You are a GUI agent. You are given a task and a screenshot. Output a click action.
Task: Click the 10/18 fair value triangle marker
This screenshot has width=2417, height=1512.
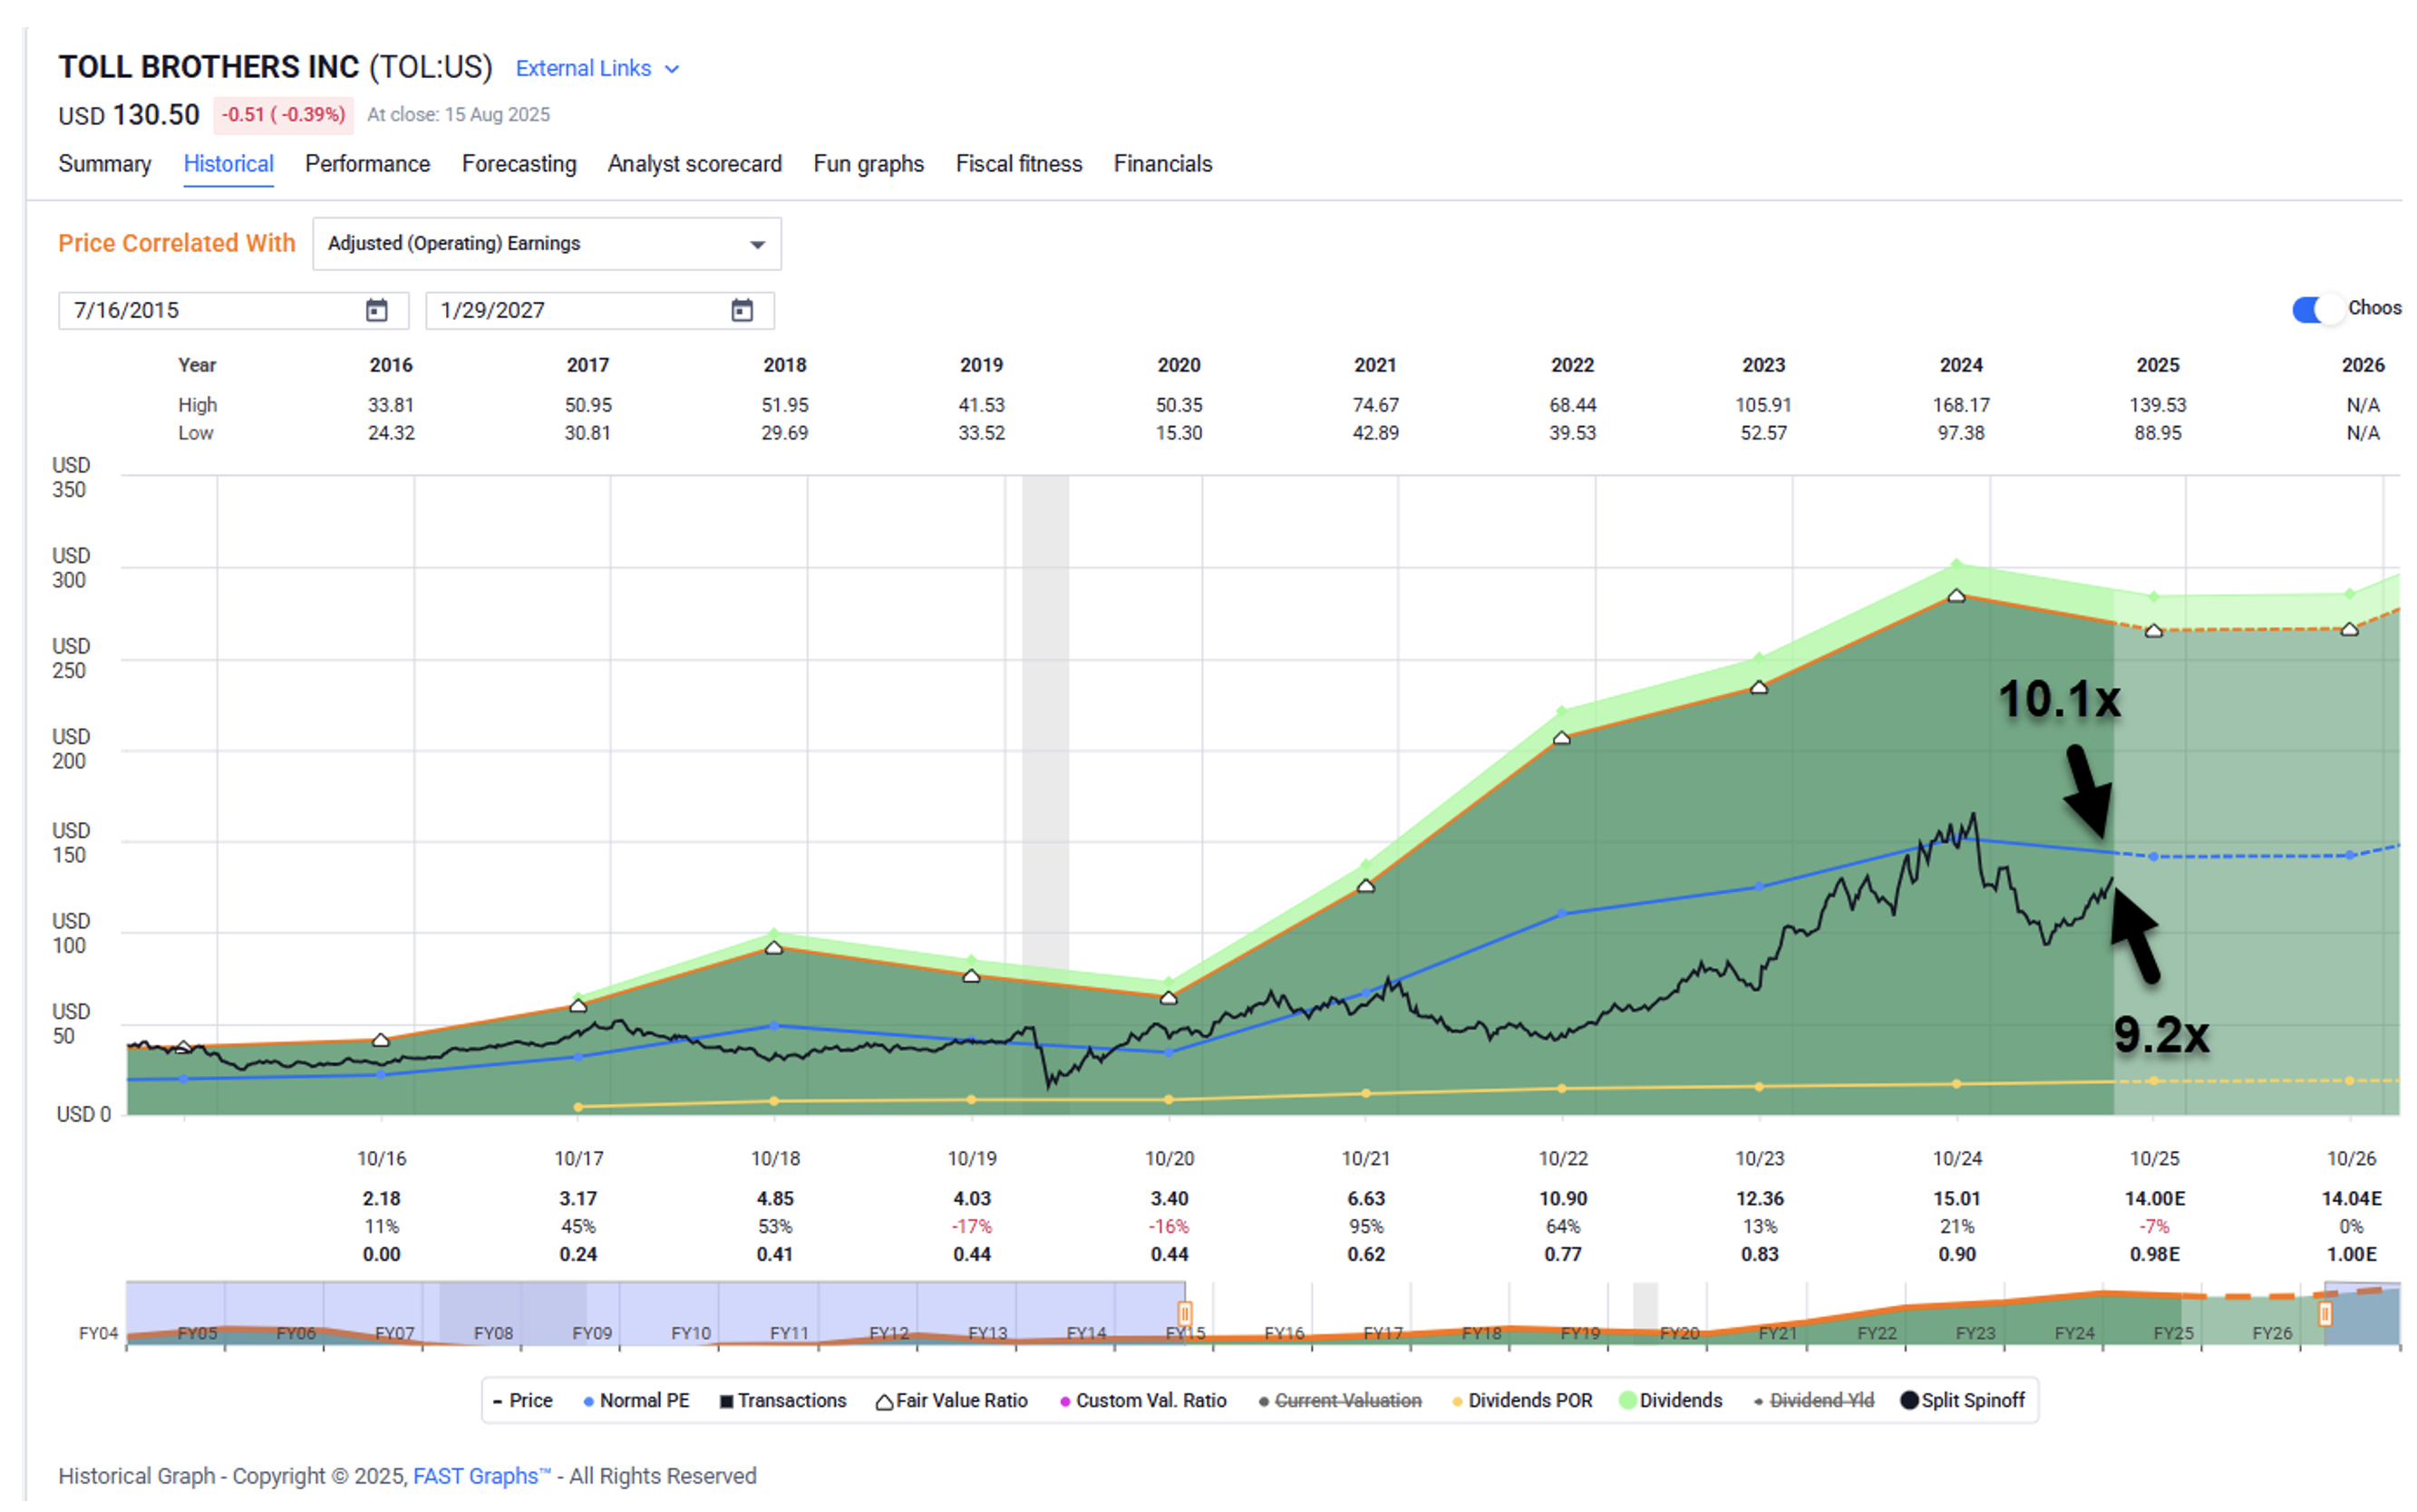point(773,947)
